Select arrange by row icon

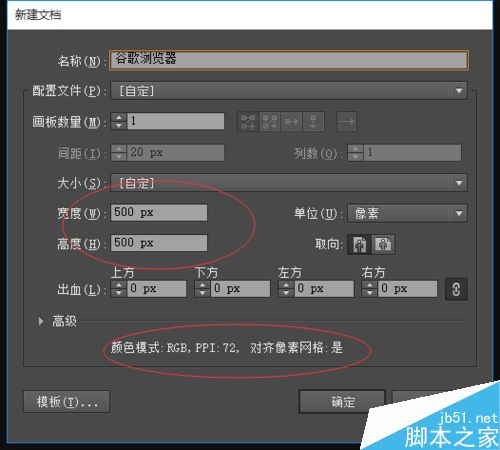pos(291,122)
